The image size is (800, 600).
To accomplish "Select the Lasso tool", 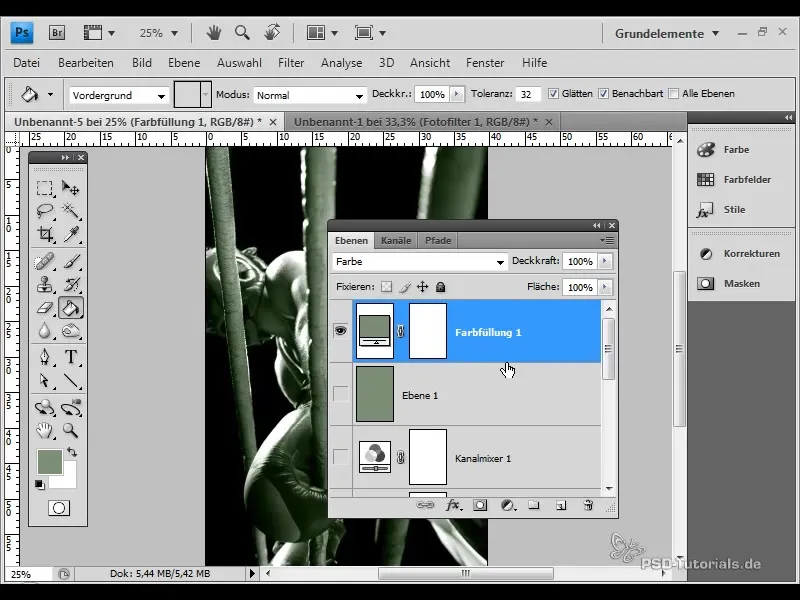I will click(x=45, y=210).
